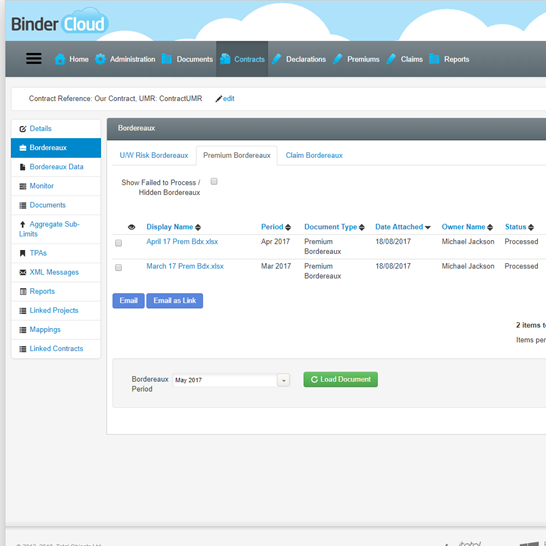Click the eye icon column header

point(131,227)
